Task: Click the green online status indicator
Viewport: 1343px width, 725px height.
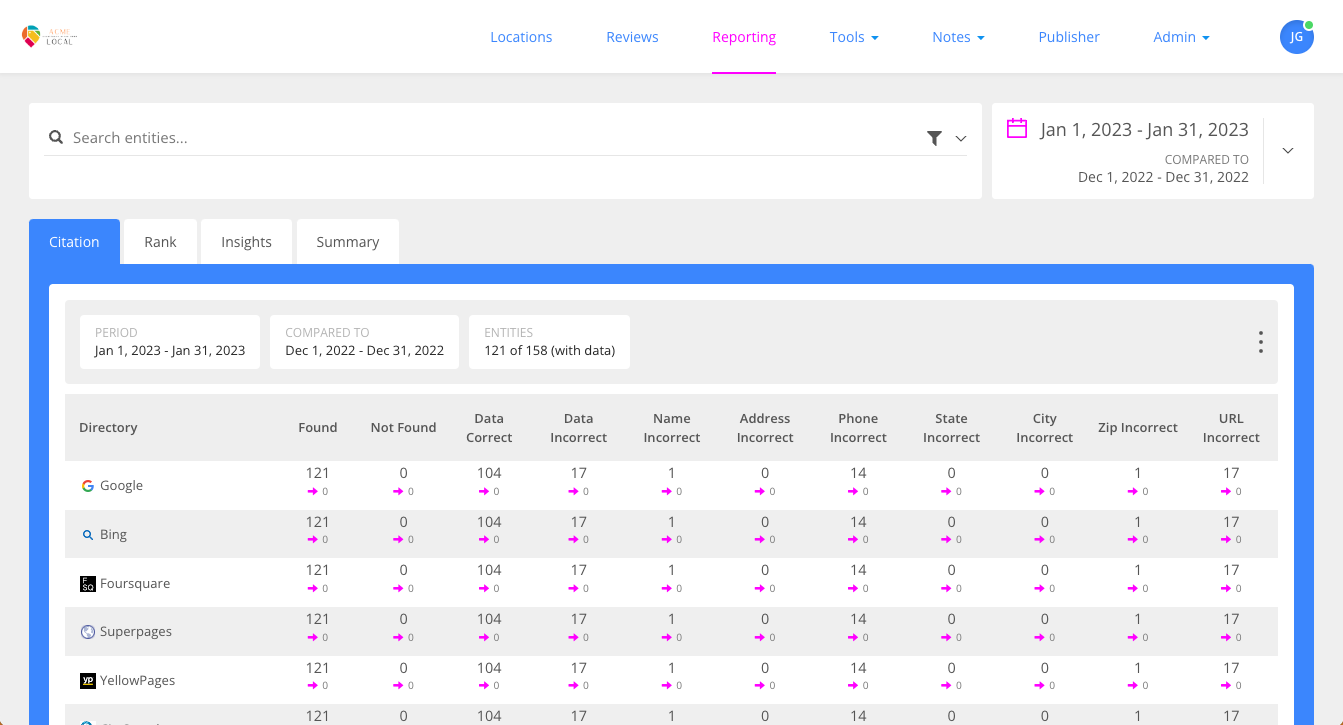Action: (x=1309, y=23)
